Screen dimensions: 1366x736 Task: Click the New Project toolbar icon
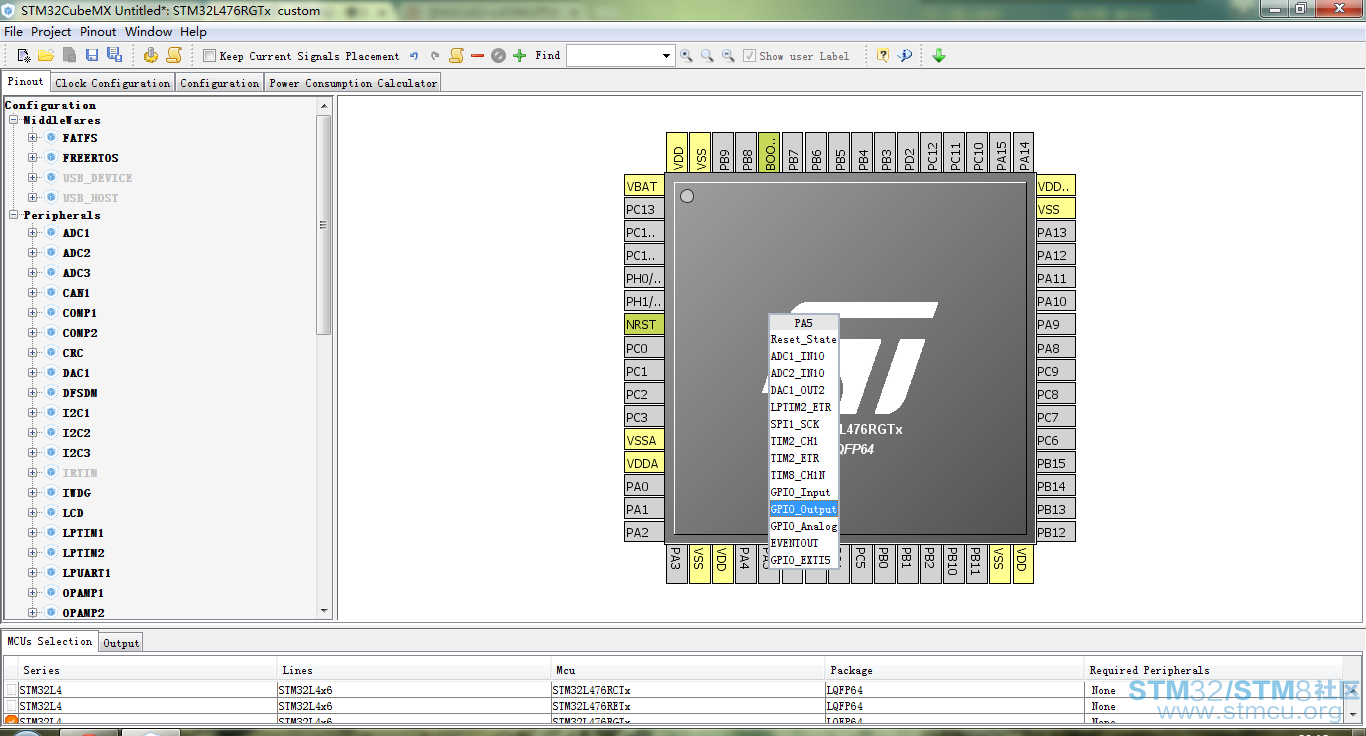pyautogui.click(x=24, y=56)
